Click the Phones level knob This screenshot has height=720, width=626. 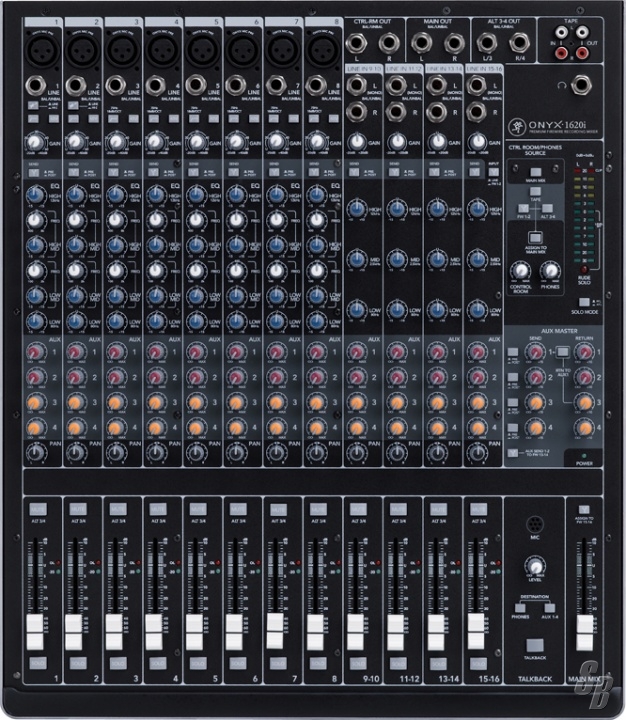tap(549, 271)
